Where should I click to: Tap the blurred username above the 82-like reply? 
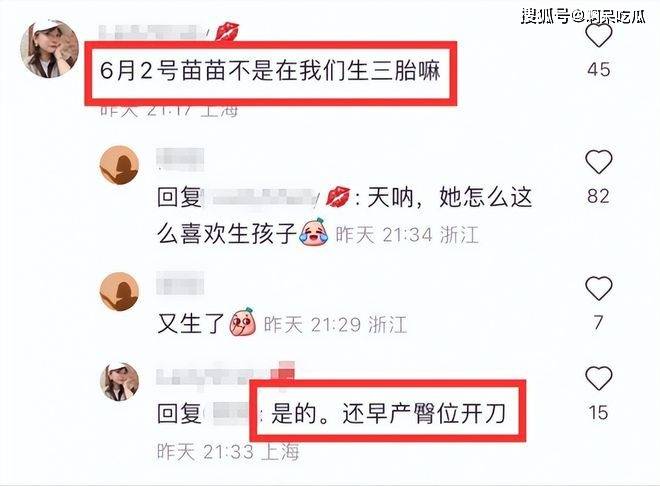click(x=180, y=159)
